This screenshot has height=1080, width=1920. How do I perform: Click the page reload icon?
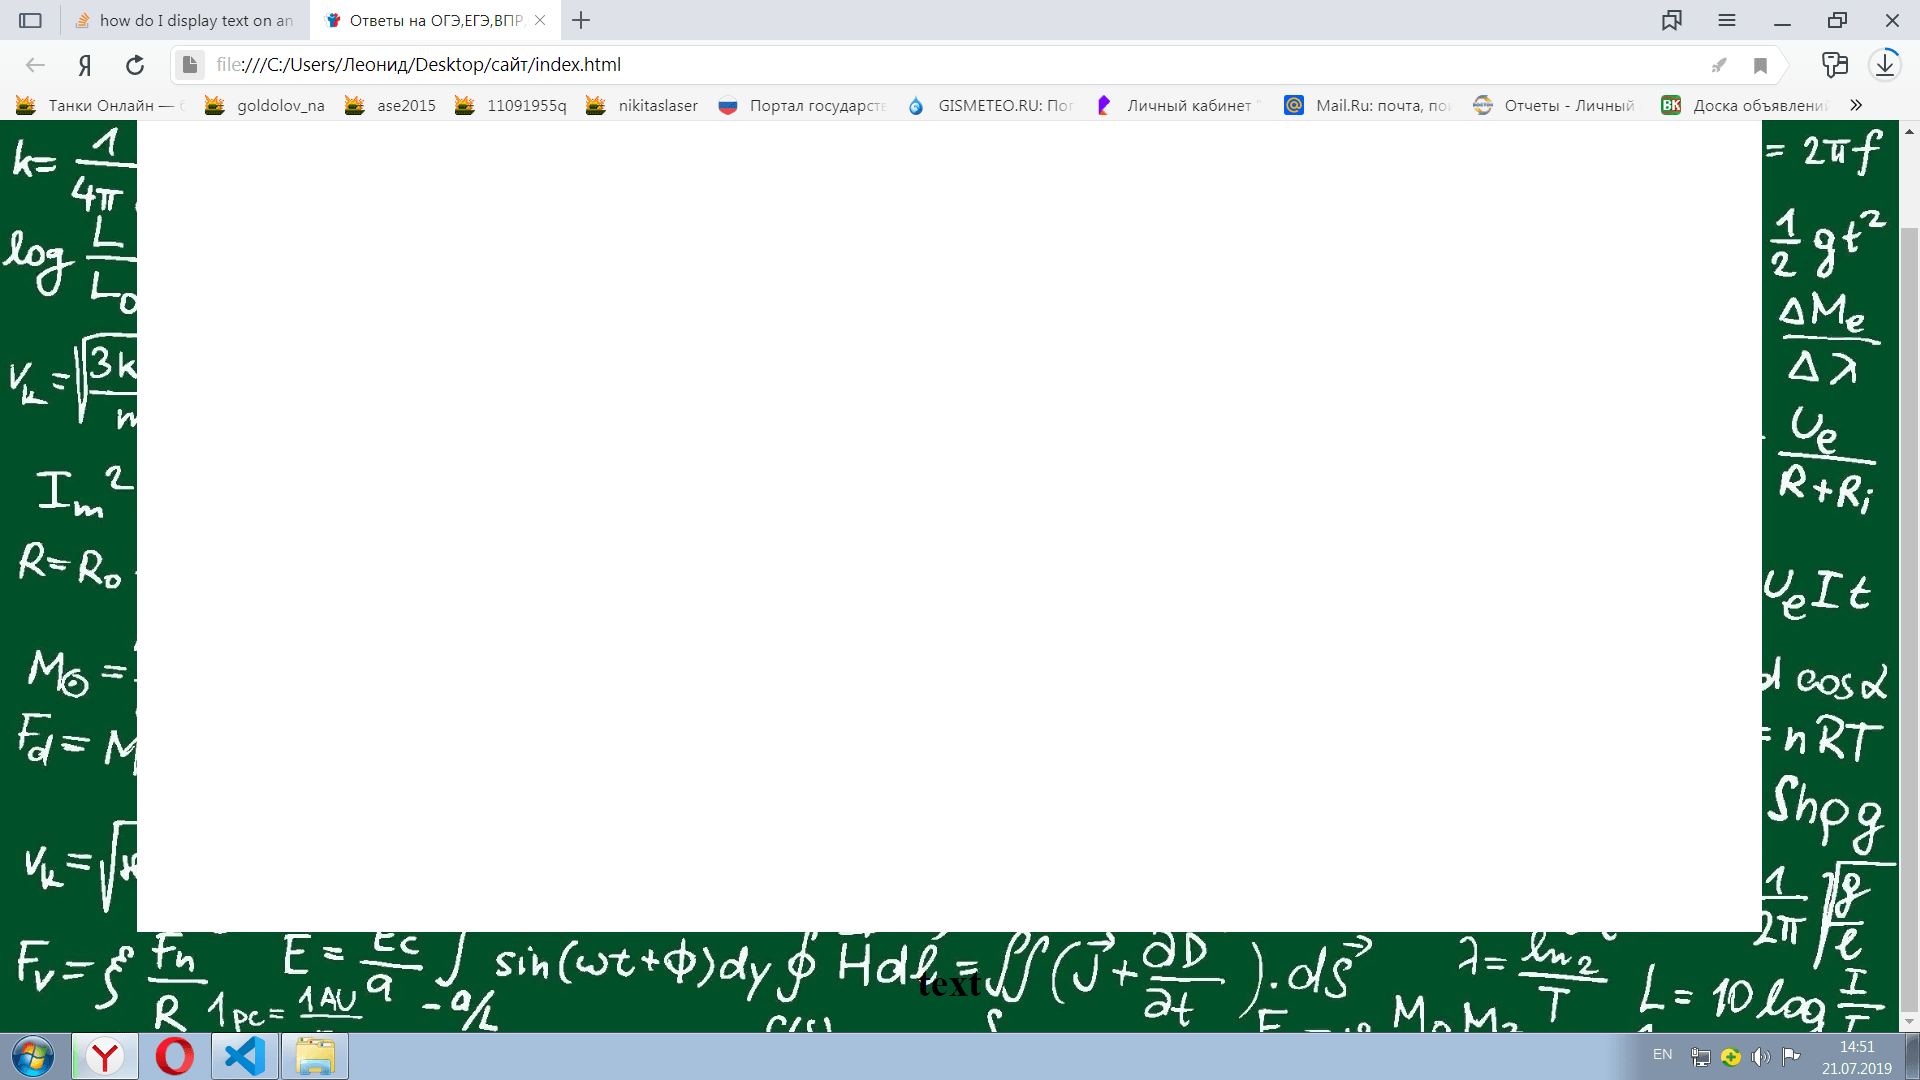click(x=135, y=65)
